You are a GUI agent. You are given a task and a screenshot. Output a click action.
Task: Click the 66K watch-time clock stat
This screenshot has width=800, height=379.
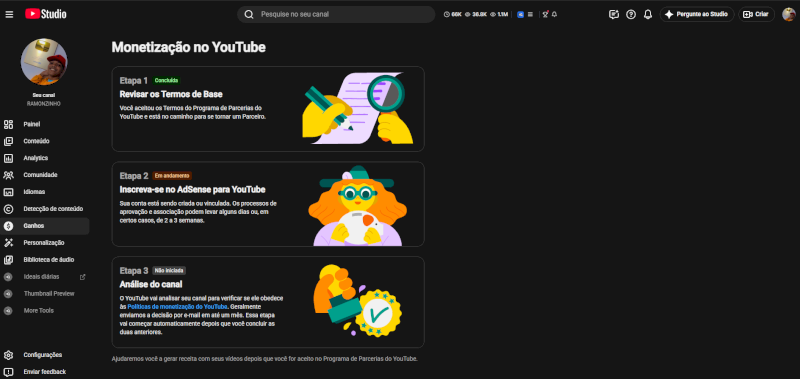click(453, 14)
